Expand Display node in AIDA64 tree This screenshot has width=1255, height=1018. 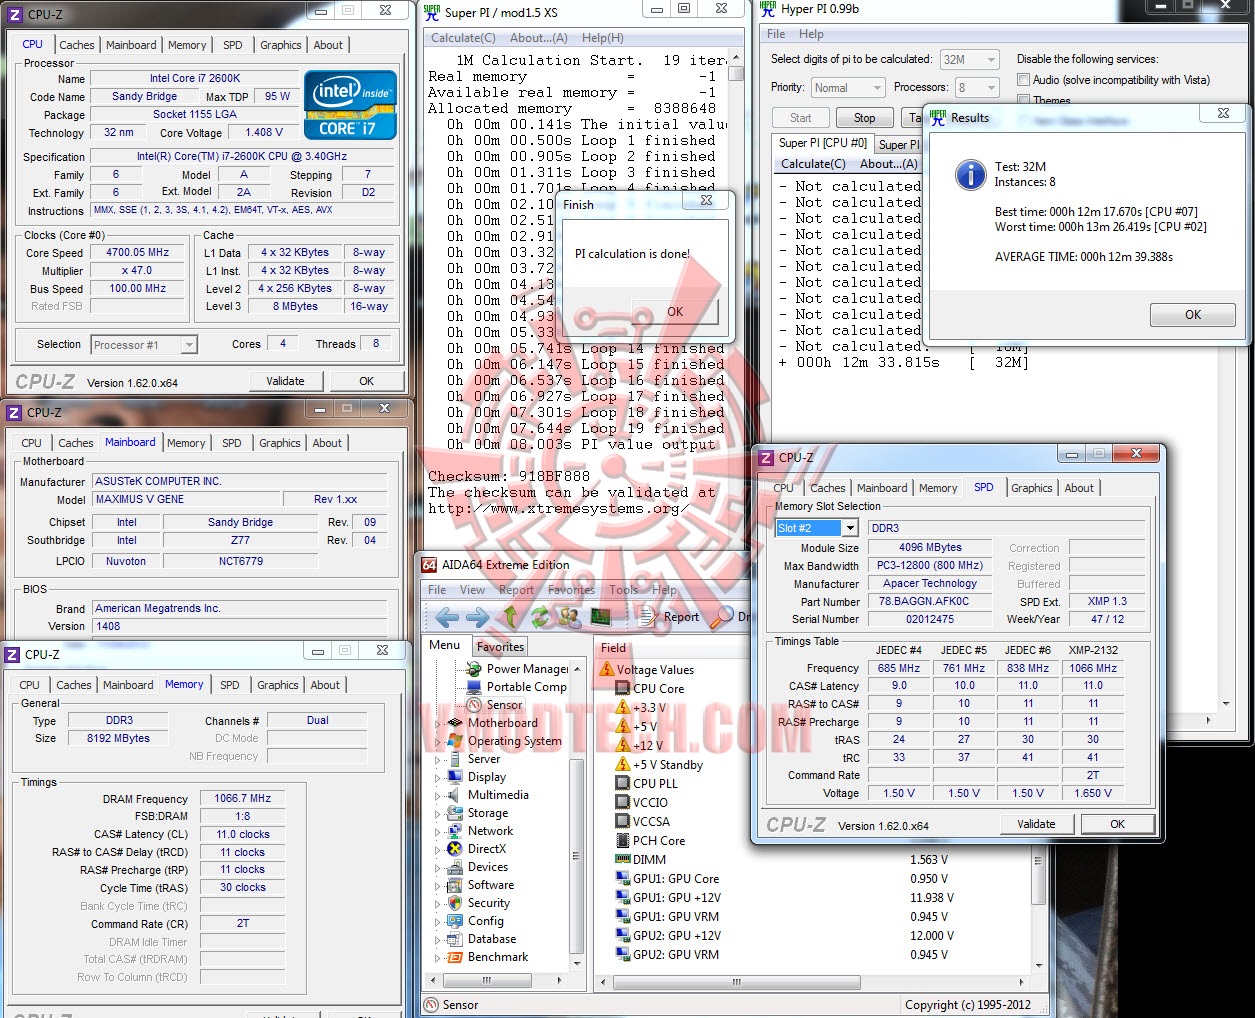point(437,778)
